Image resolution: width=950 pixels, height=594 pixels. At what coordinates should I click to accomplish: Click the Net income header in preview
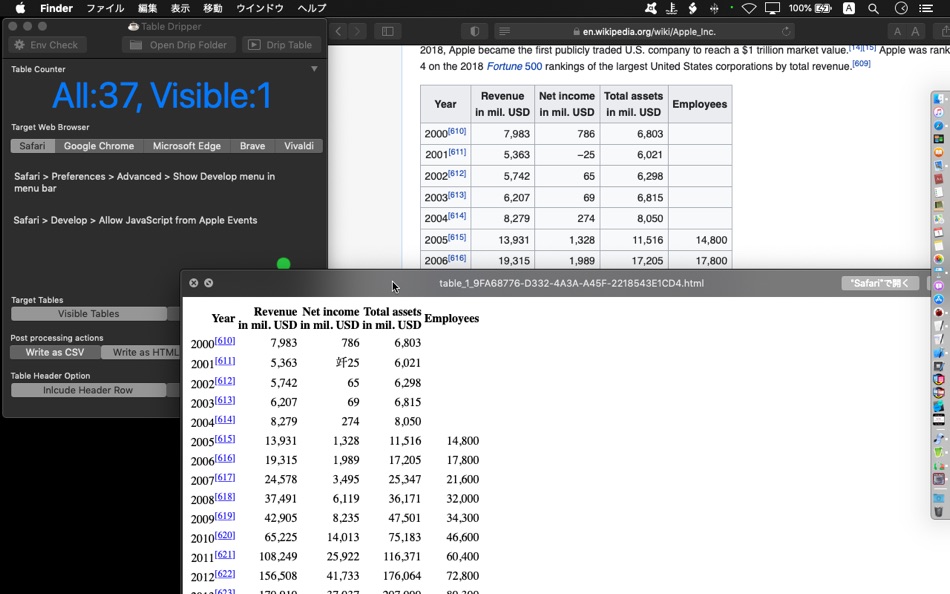[330, 318]
